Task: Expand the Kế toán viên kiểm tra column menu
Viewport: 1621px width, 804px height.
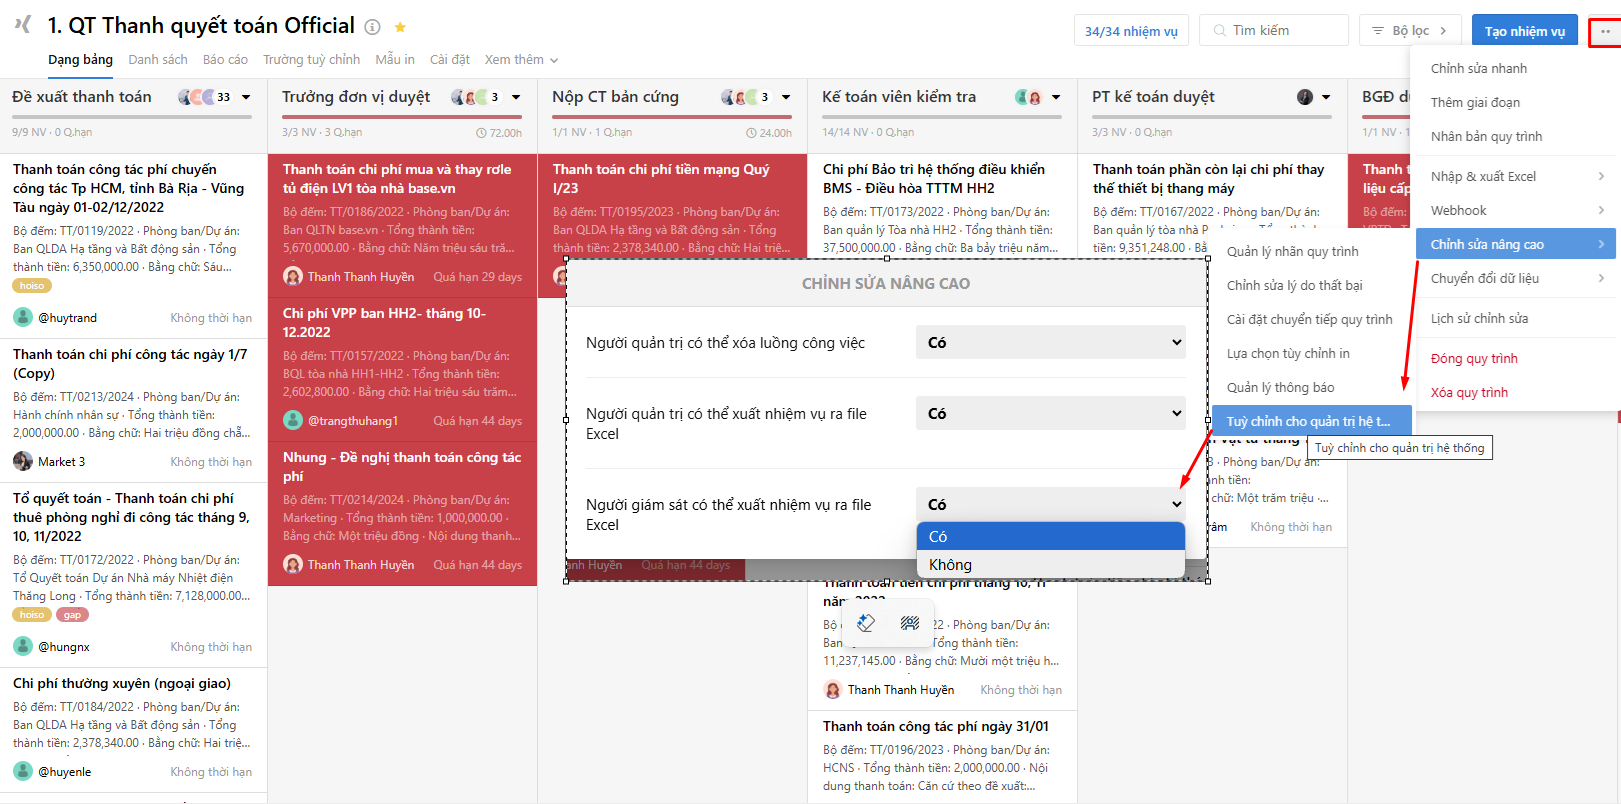Action: tap(1056, 97)
